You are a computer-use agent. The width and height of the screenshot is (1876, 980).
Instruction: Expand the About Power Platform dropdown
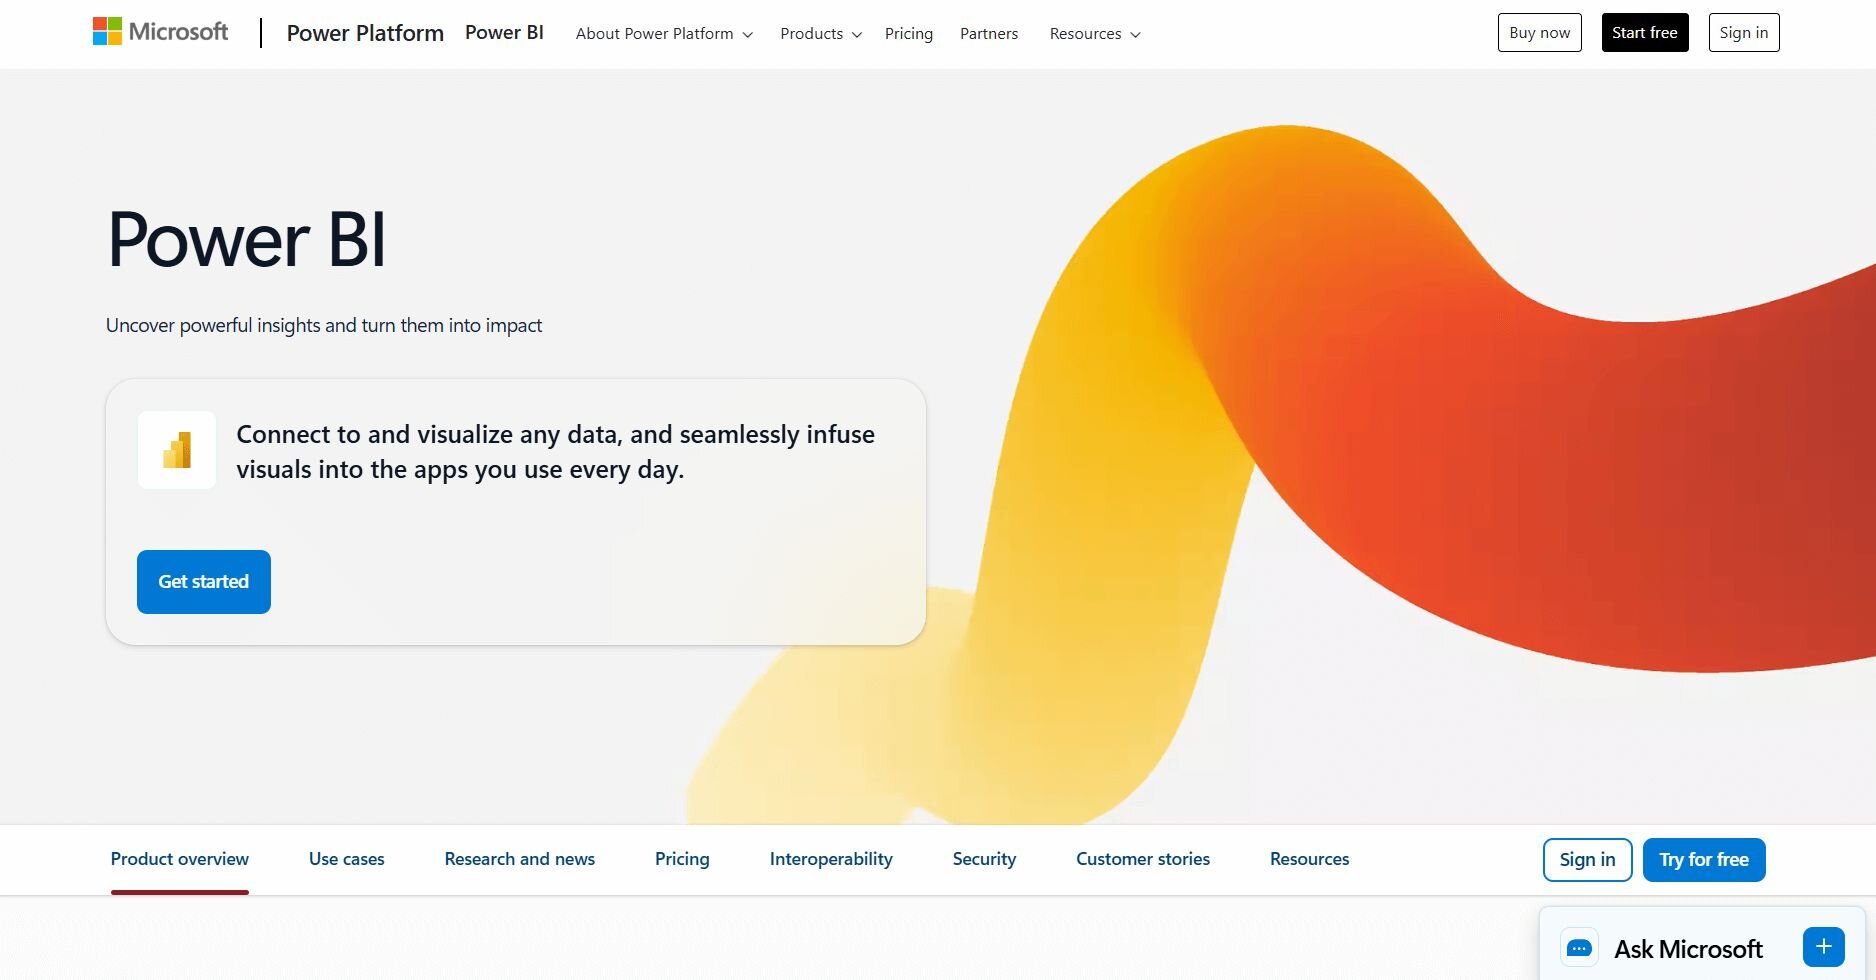coord(664,34)
